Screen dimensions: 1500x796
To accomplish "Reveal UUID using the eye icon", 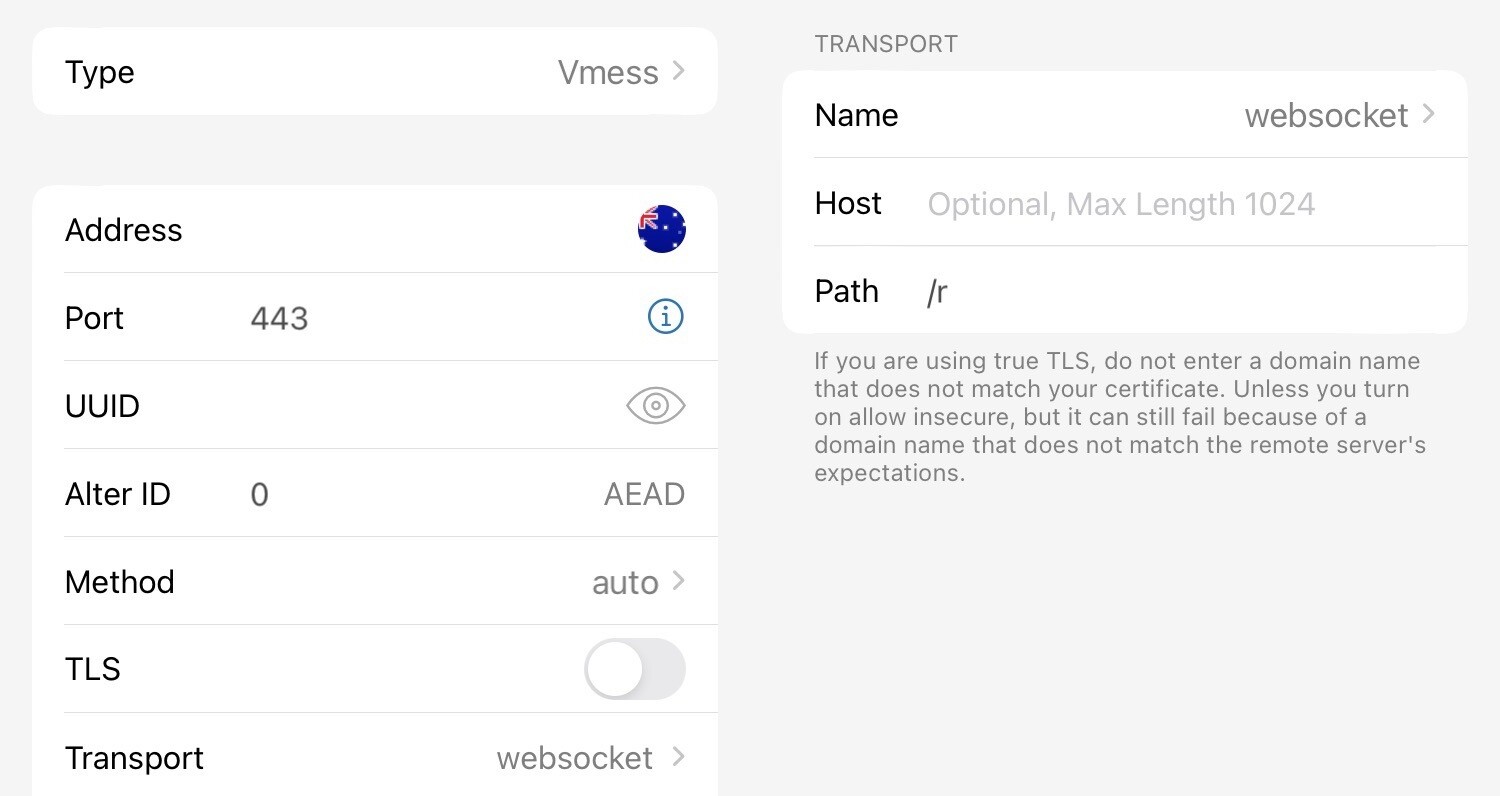I will click(655, 405).
